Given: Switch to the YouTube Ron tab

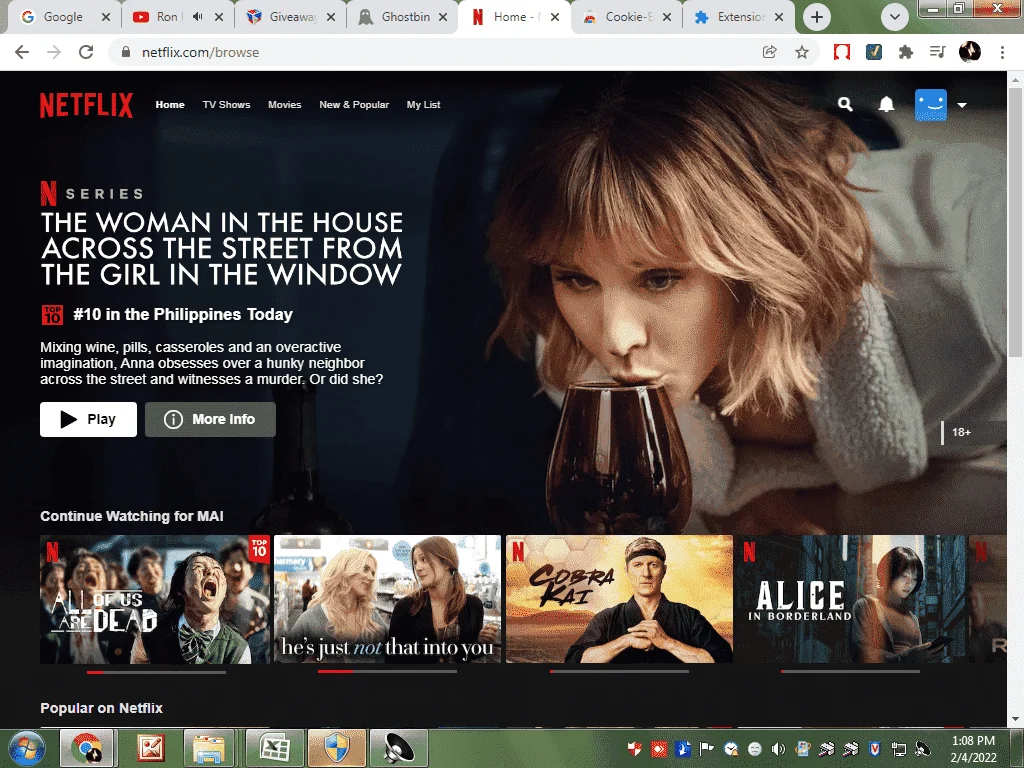Looking at the screenshot, I should (167, 17).
